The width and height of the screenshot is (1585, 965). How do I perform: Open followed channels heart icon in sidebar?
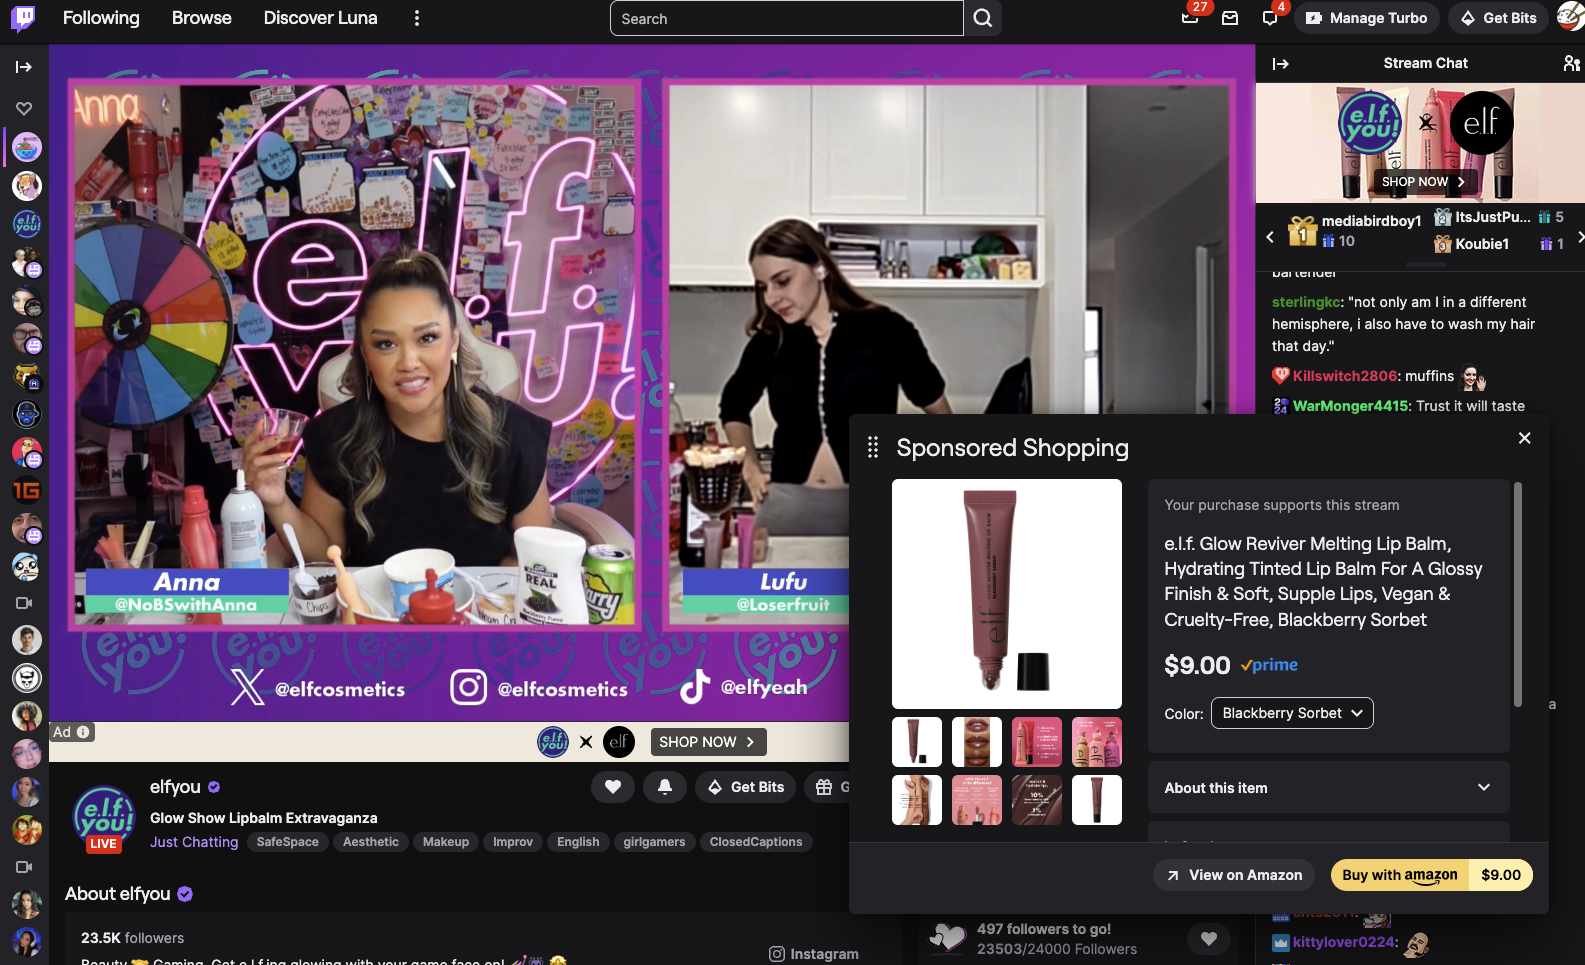24,108
